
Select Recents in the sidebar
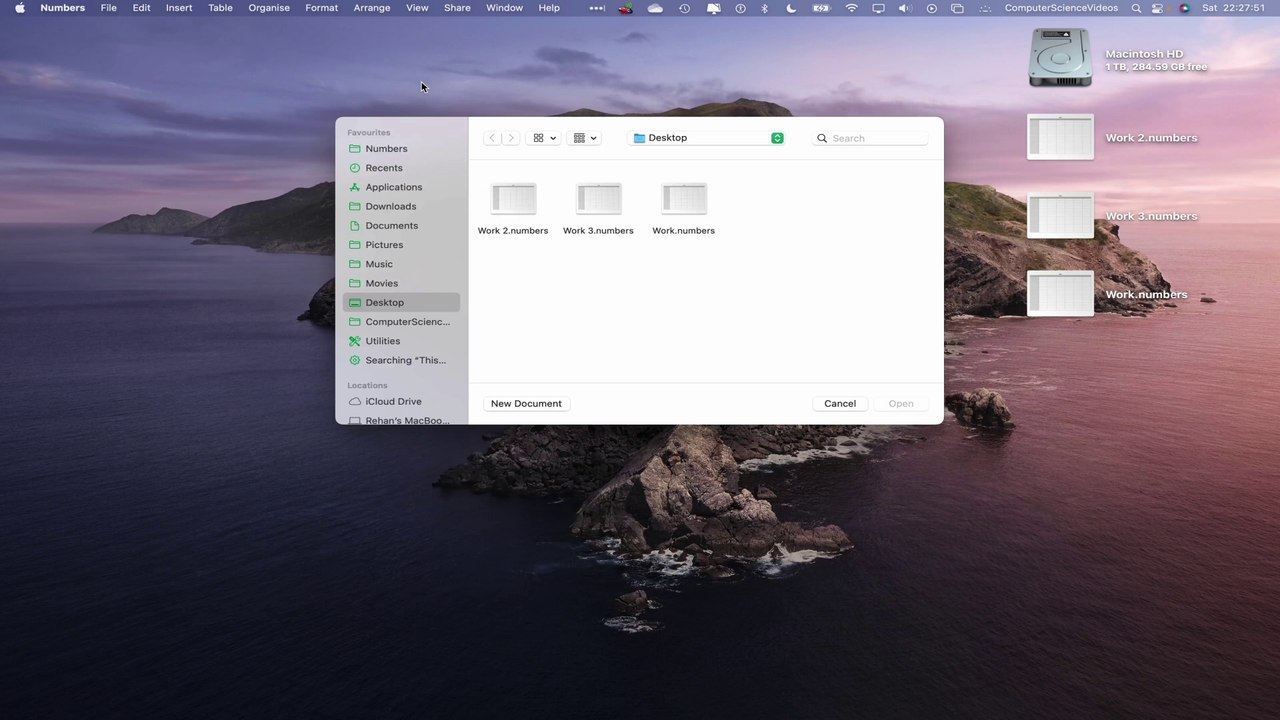point(402,168)
